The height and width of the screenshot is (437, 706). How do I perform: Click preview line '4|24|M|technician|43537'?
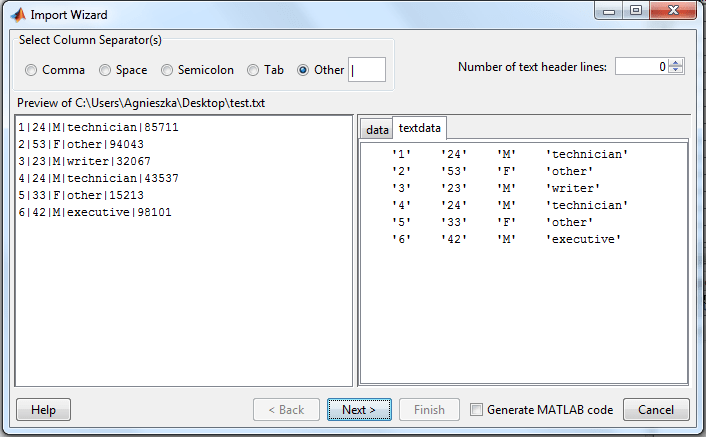pos(98,178)
